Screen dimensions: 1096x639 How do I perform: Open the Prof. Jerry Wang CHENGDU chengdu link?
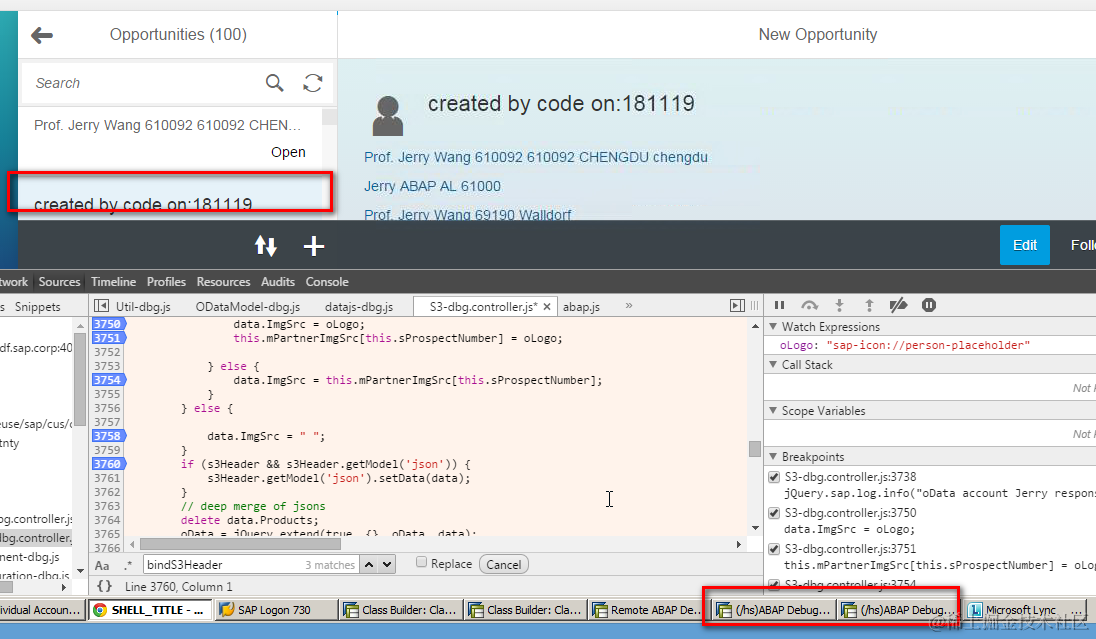[x=535, y=157]
